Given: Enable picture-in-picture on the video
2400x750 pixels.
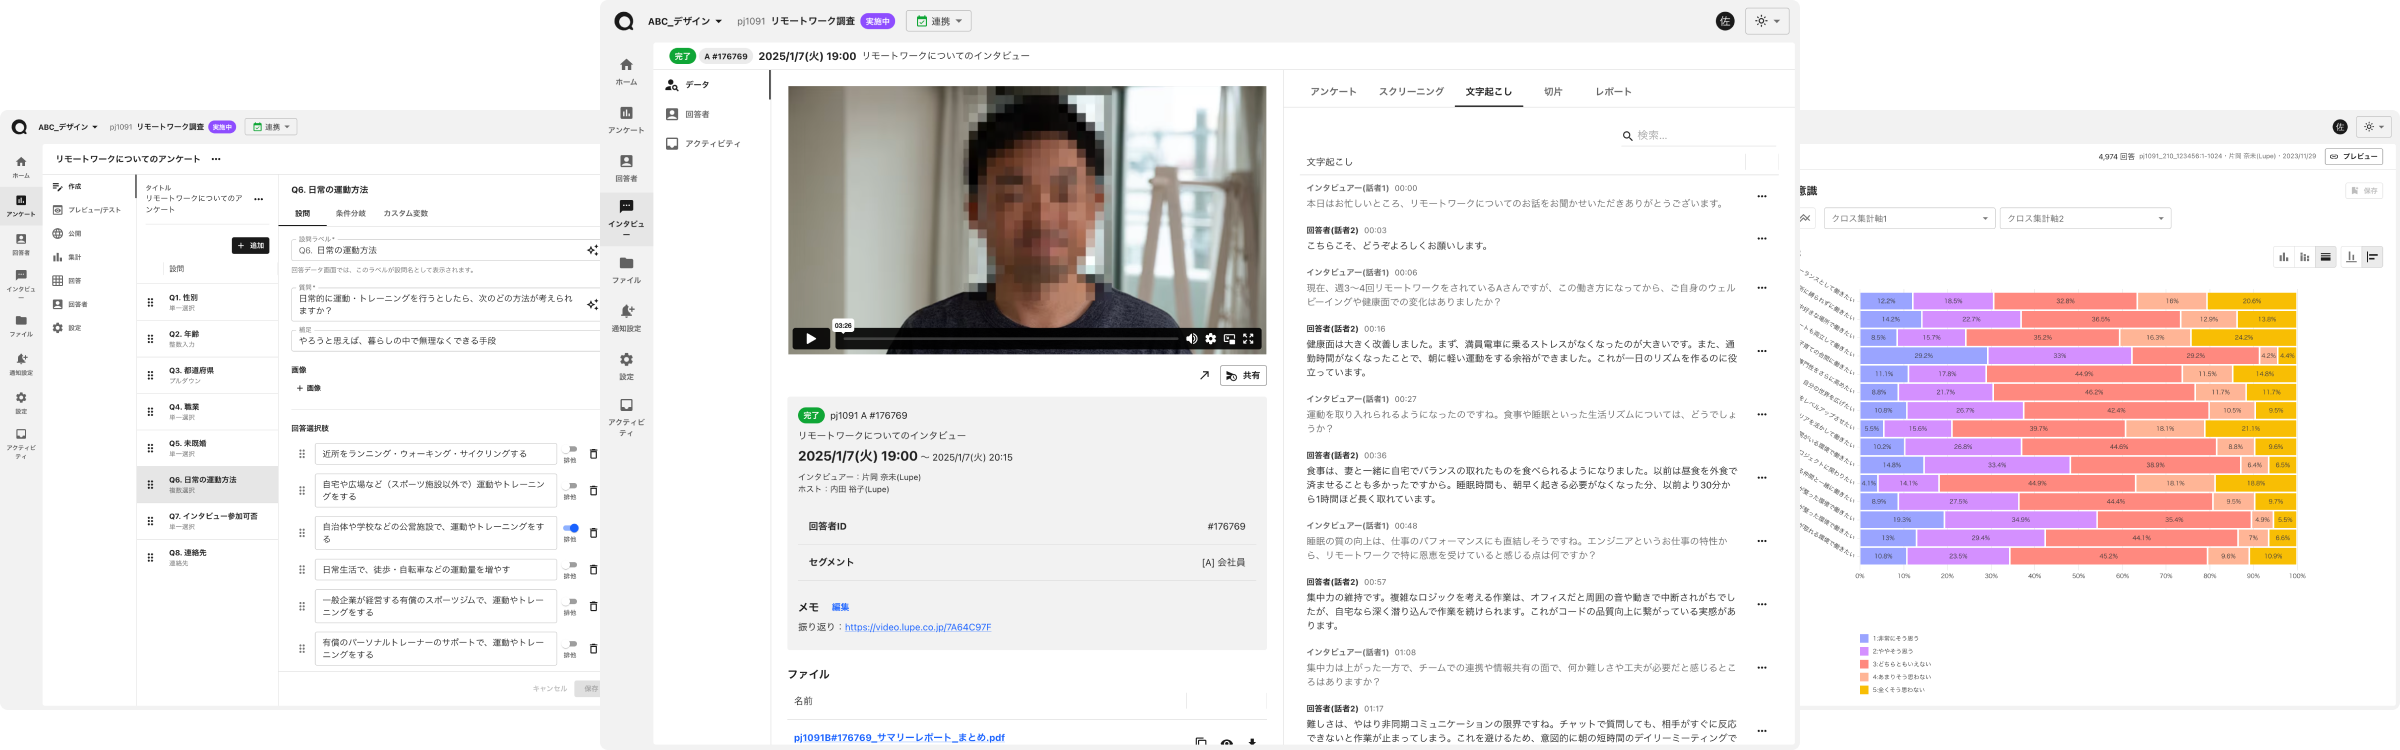Looking at the screenshot, I should [1229, 339].
